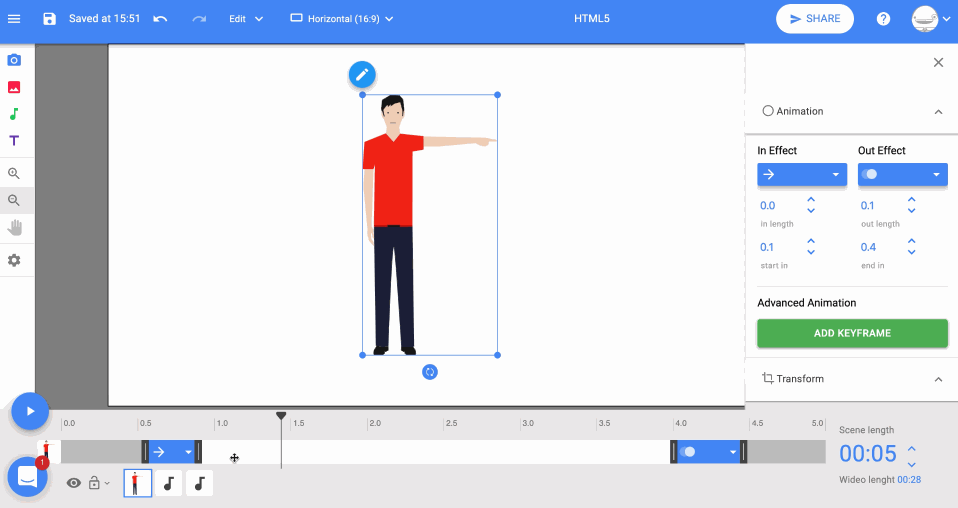958x508 pixels.
Task: Select the purple Text tool
Action: pyautogui.click(x=14, y=141)
